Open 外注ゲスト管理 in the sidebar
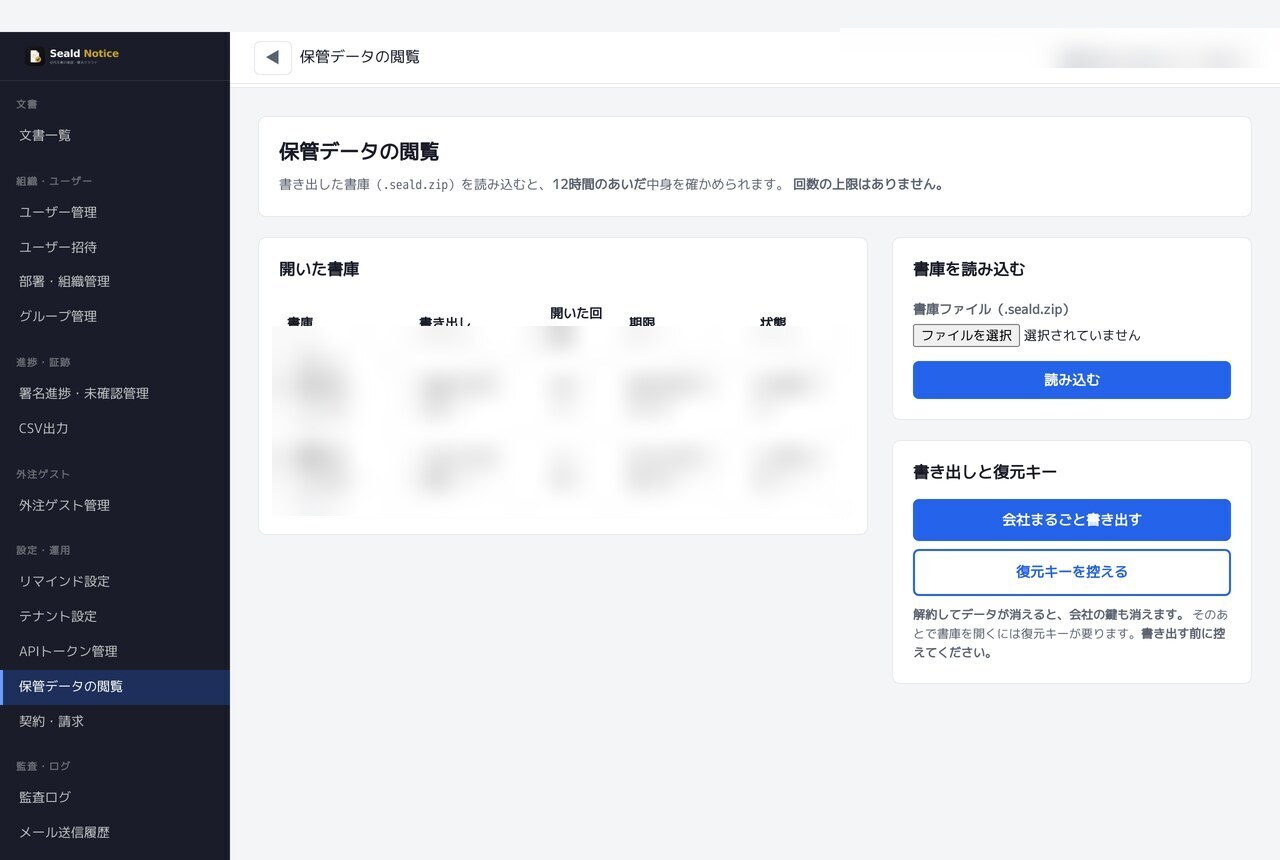 click(115, 505)
